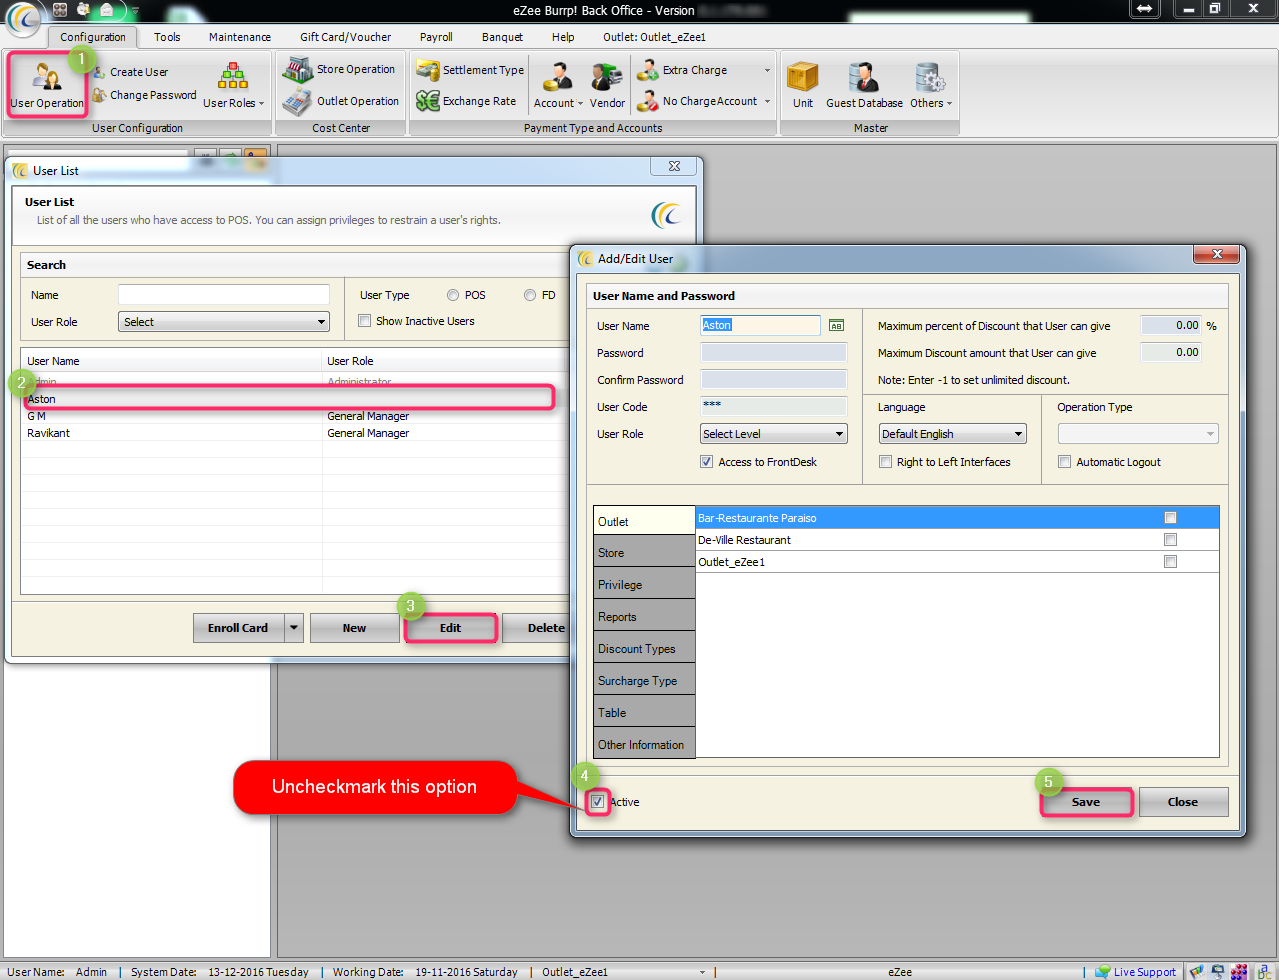Open the User Roles menu
Screen dimensions: 1279x980
tap(233, 85)
